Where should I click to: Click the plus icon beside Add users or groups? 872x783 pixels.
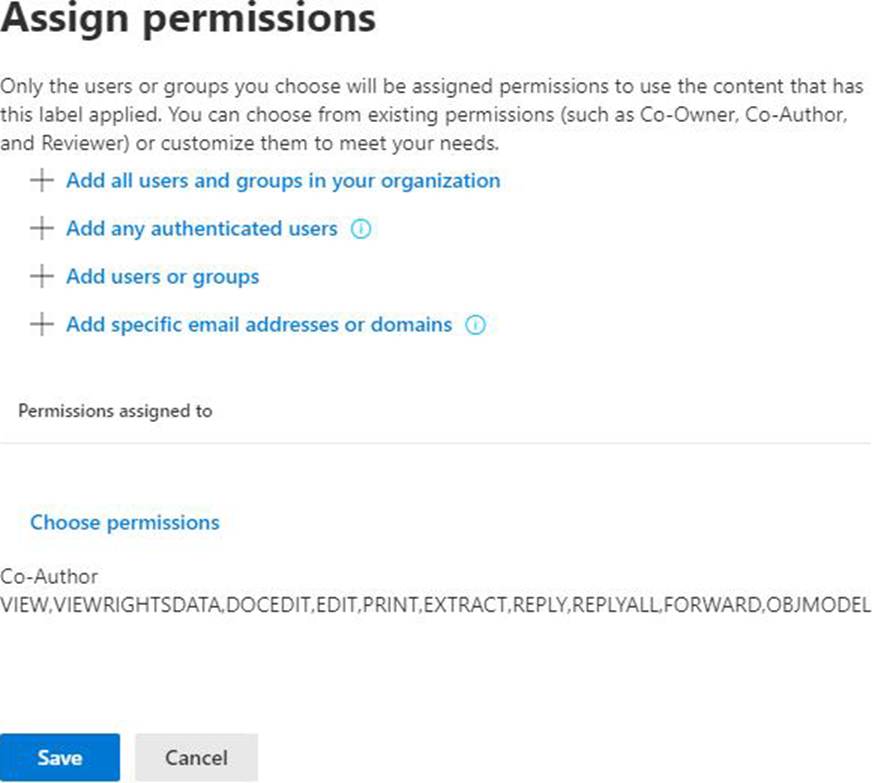[41, 277]
